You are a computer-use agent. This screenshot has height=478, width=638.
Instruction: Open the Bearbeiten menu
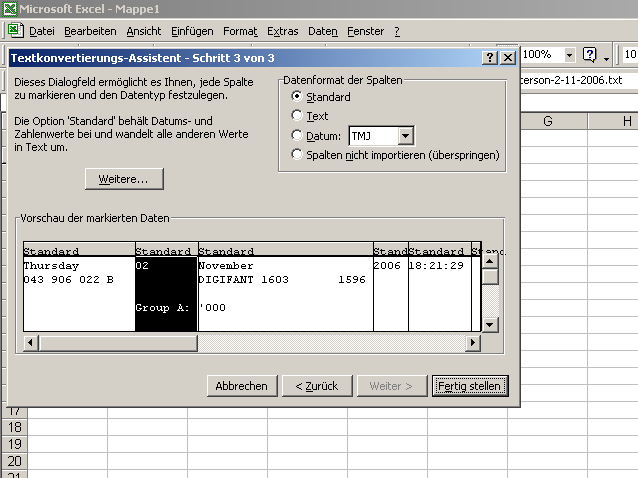click(90, 31)
